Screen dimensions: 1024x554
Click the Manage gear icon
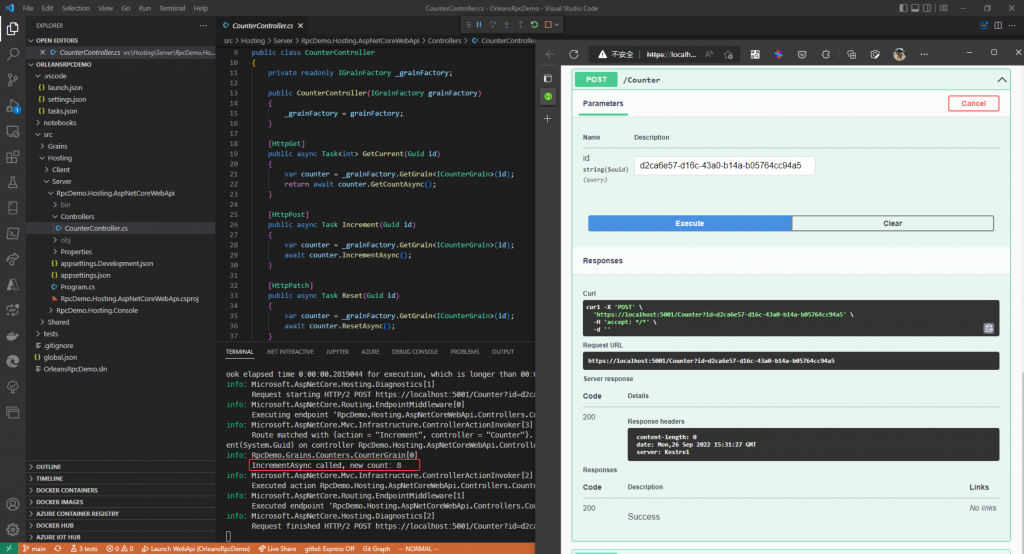click(13, 527)
